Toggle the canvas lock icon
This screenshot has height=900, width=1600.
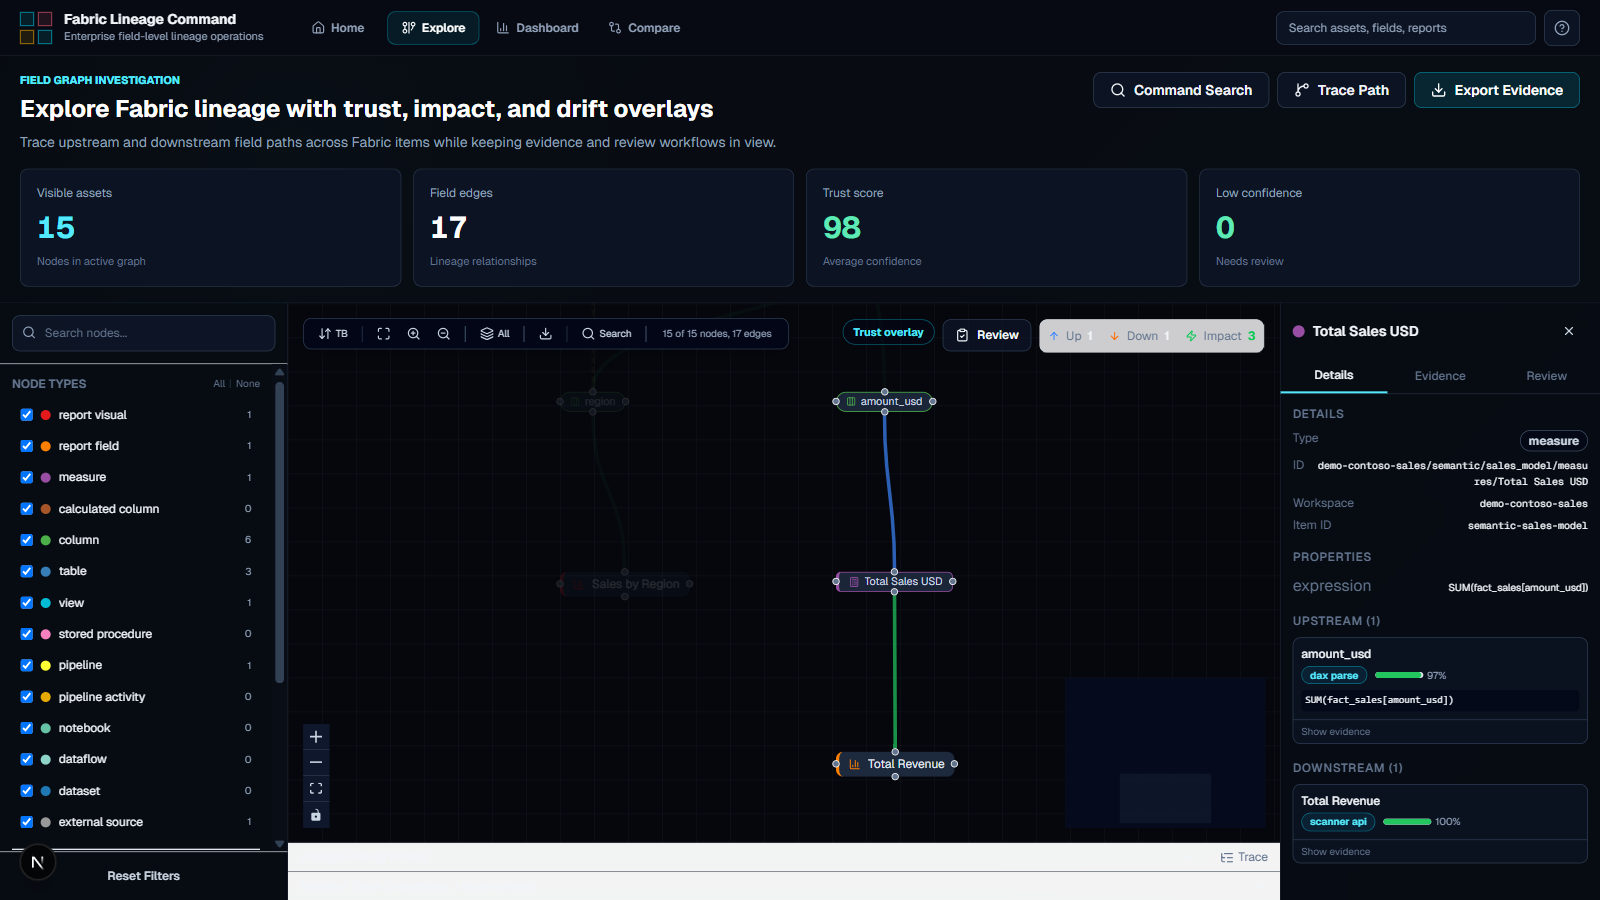(316, 815)
